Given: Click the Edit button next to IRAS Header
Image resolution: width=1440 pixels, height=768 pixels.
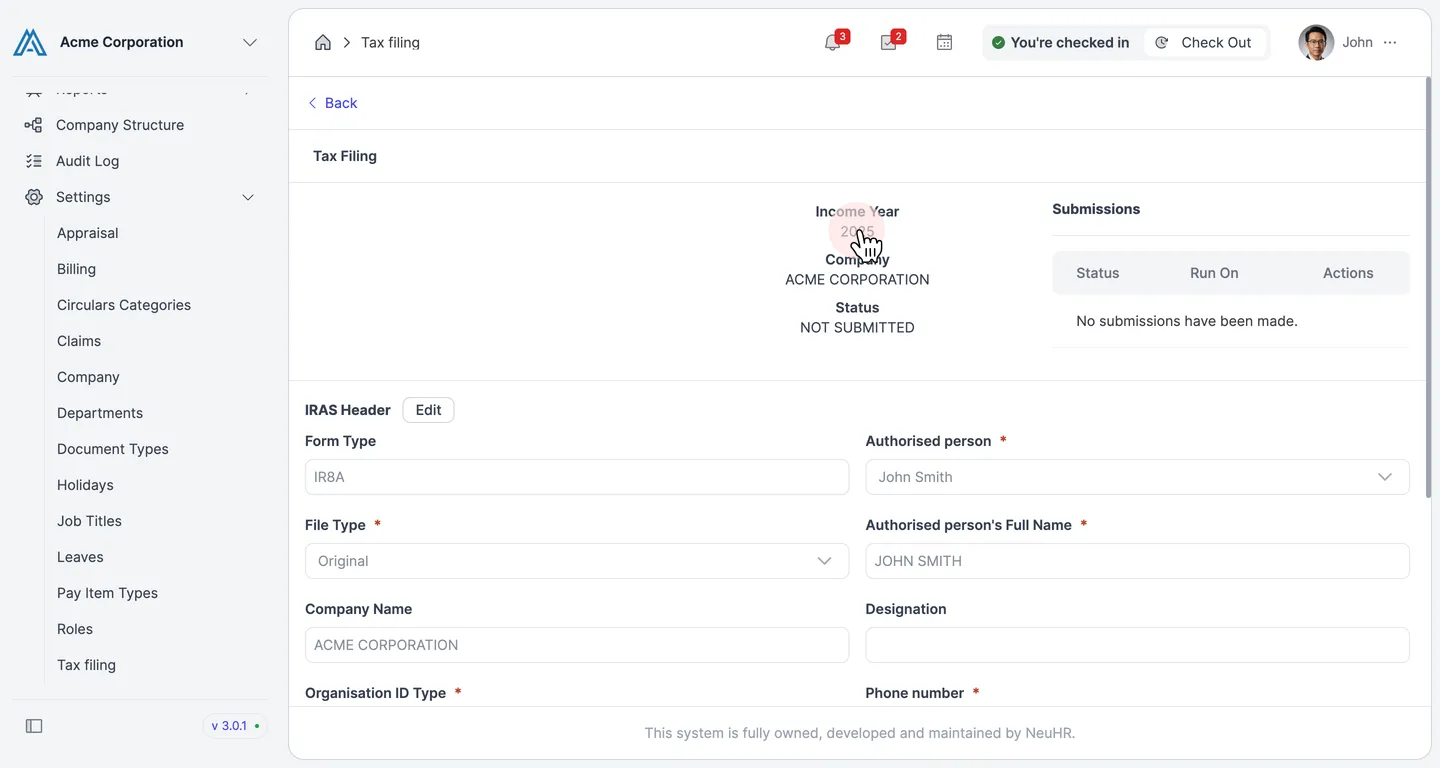Looking at the screenshot, I should 428,410.
